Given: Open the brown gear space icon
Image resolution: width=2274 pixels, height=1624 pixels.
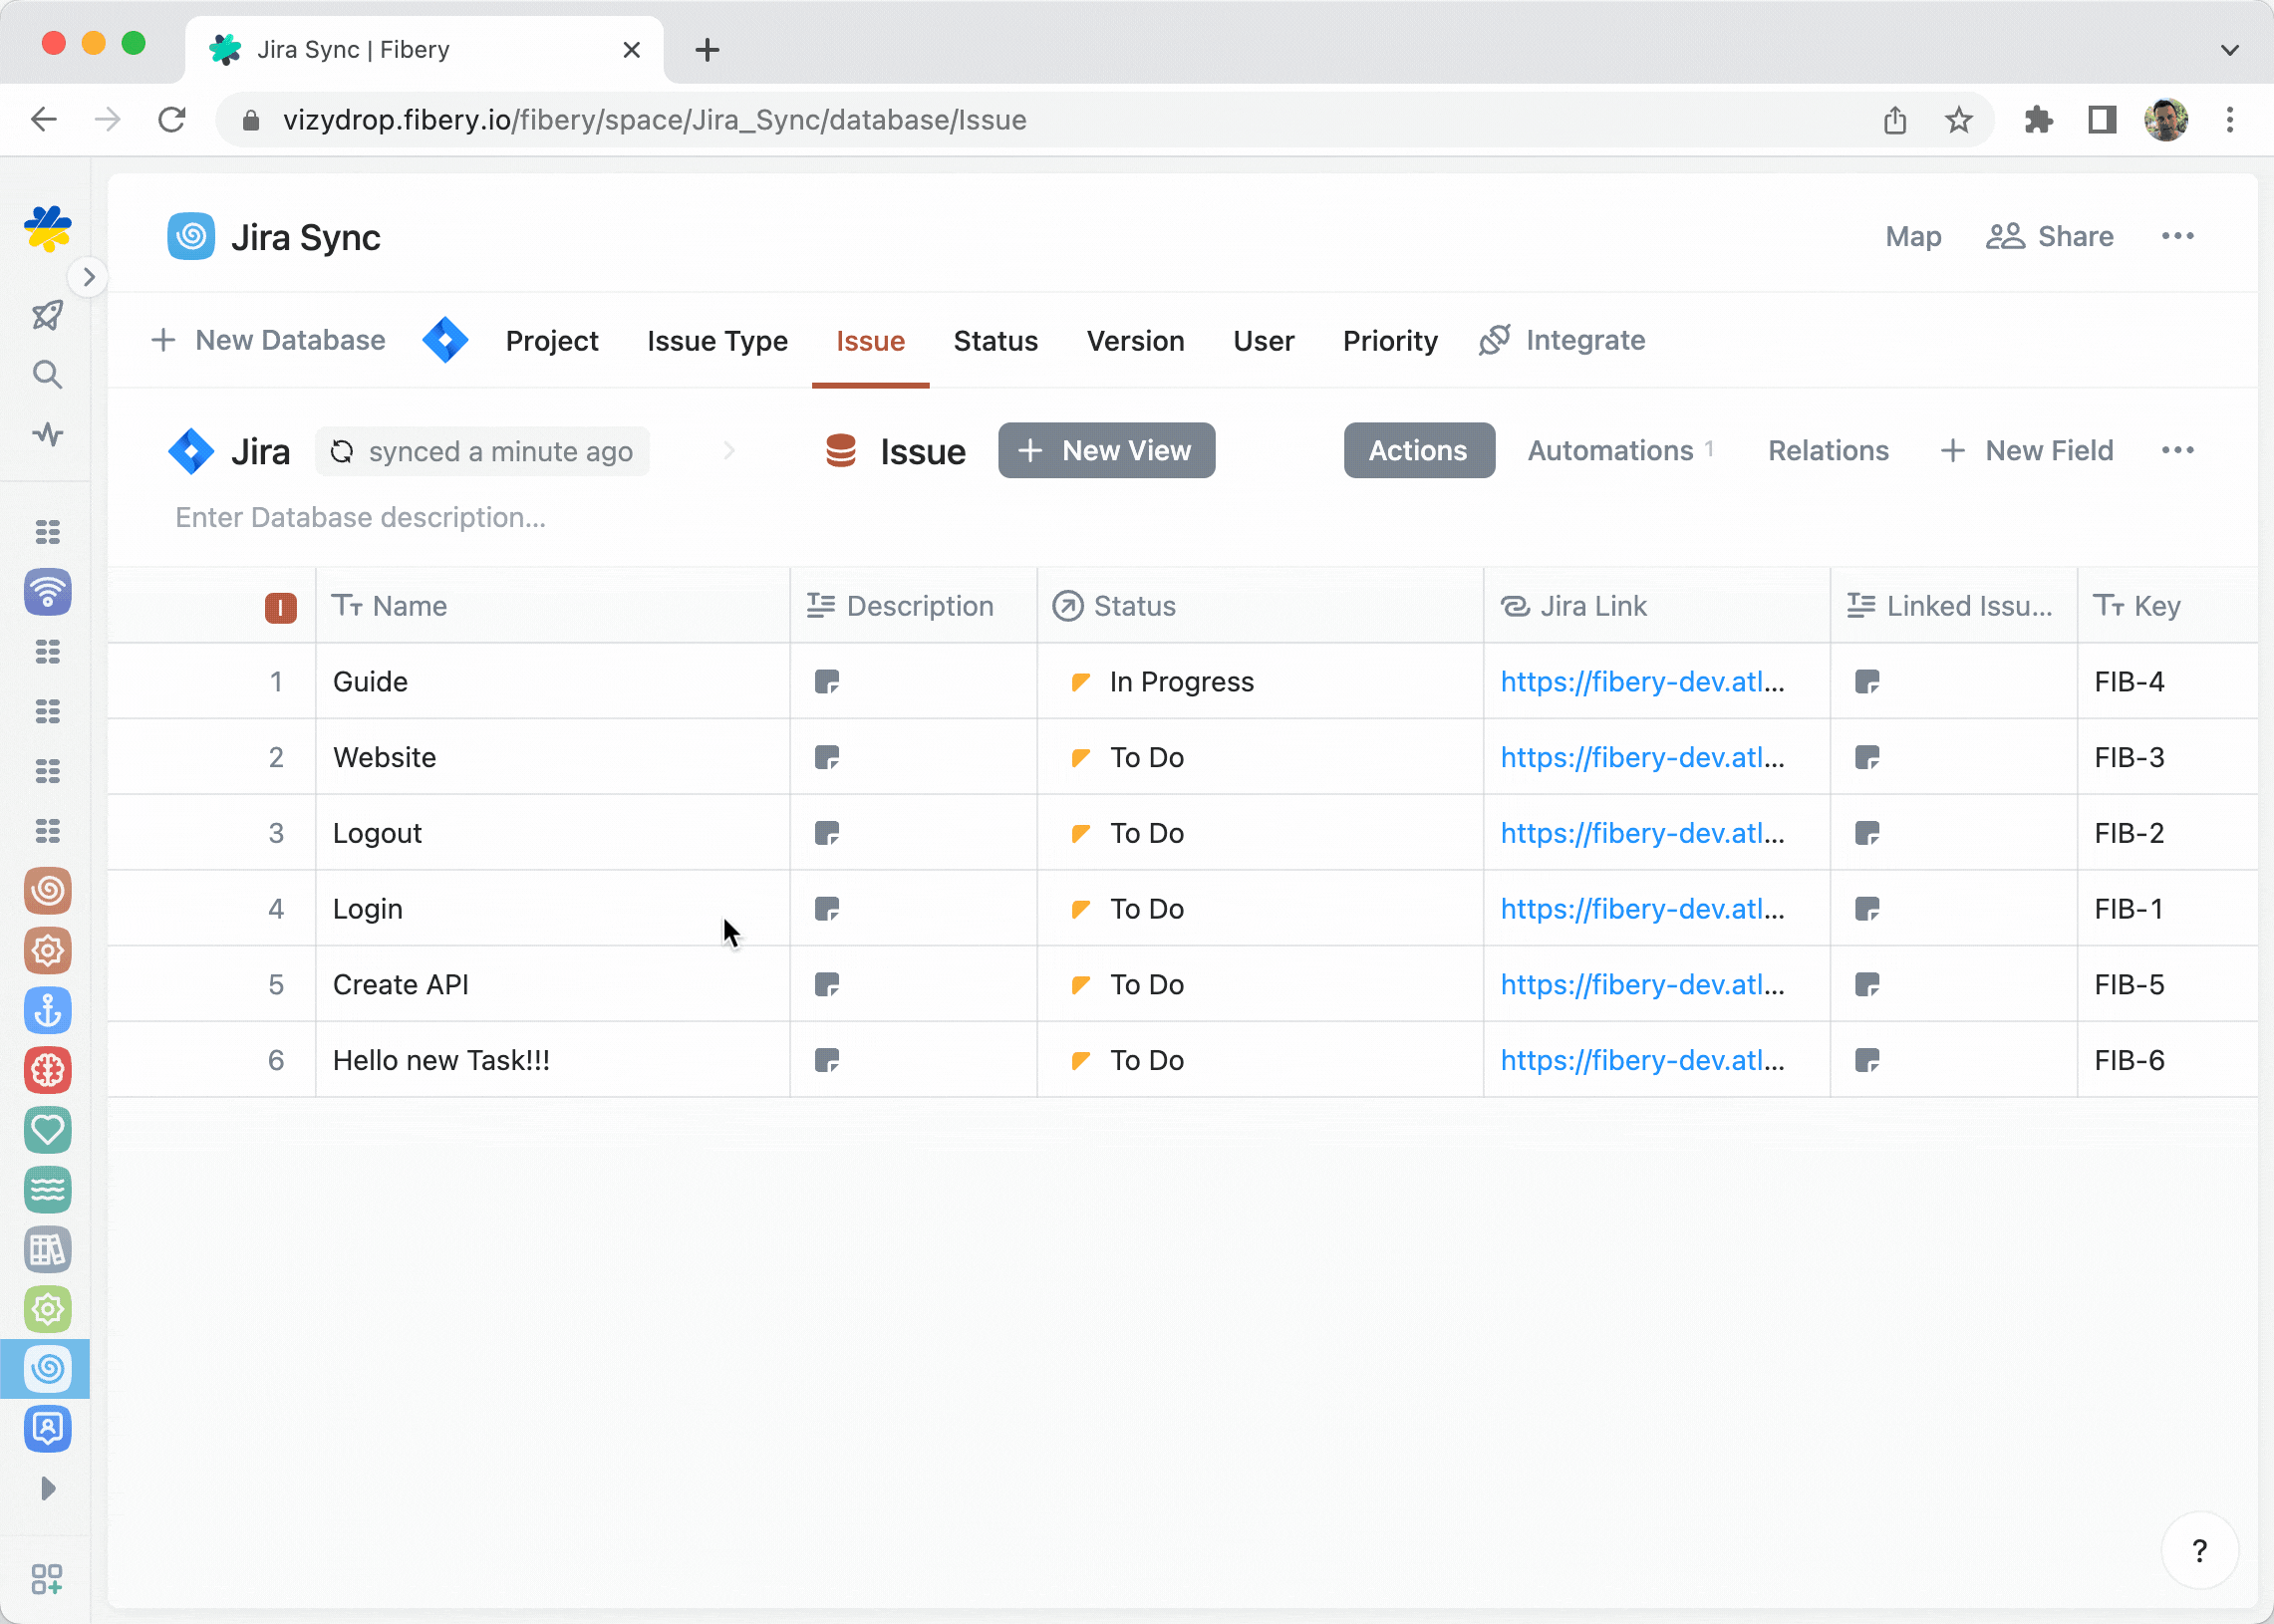Looking at the screenshot, I should (x=48, y=950).
